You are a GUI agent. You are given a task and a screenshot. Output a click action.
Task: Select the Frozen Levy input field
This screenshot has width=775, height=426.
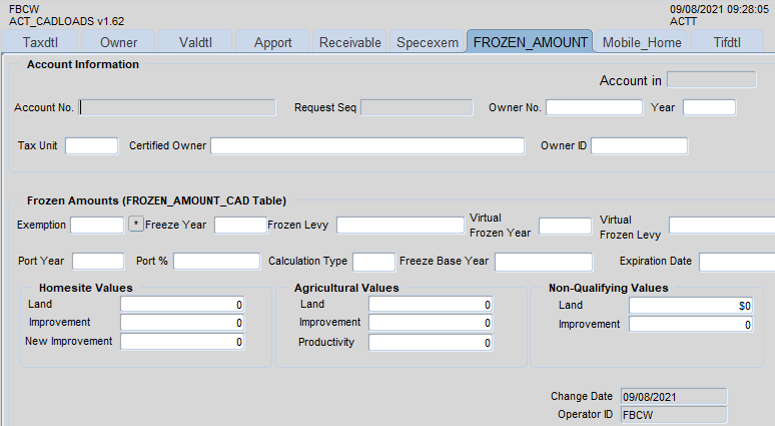click(399, 225)
